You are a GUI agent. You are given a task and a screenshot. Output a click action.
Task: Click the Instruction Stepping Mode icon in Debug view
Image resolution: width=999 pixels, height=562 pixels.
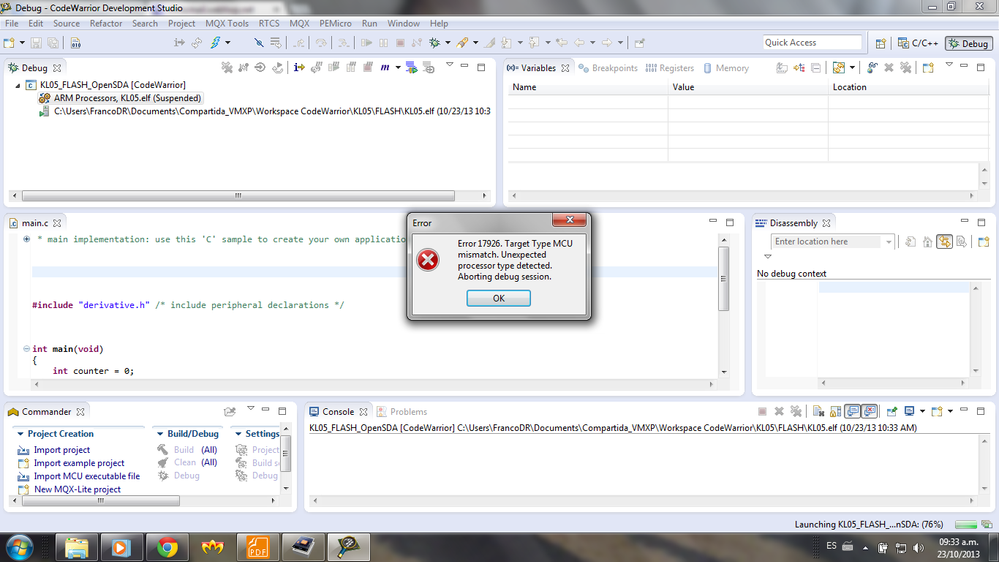click(x=299, y=68)
